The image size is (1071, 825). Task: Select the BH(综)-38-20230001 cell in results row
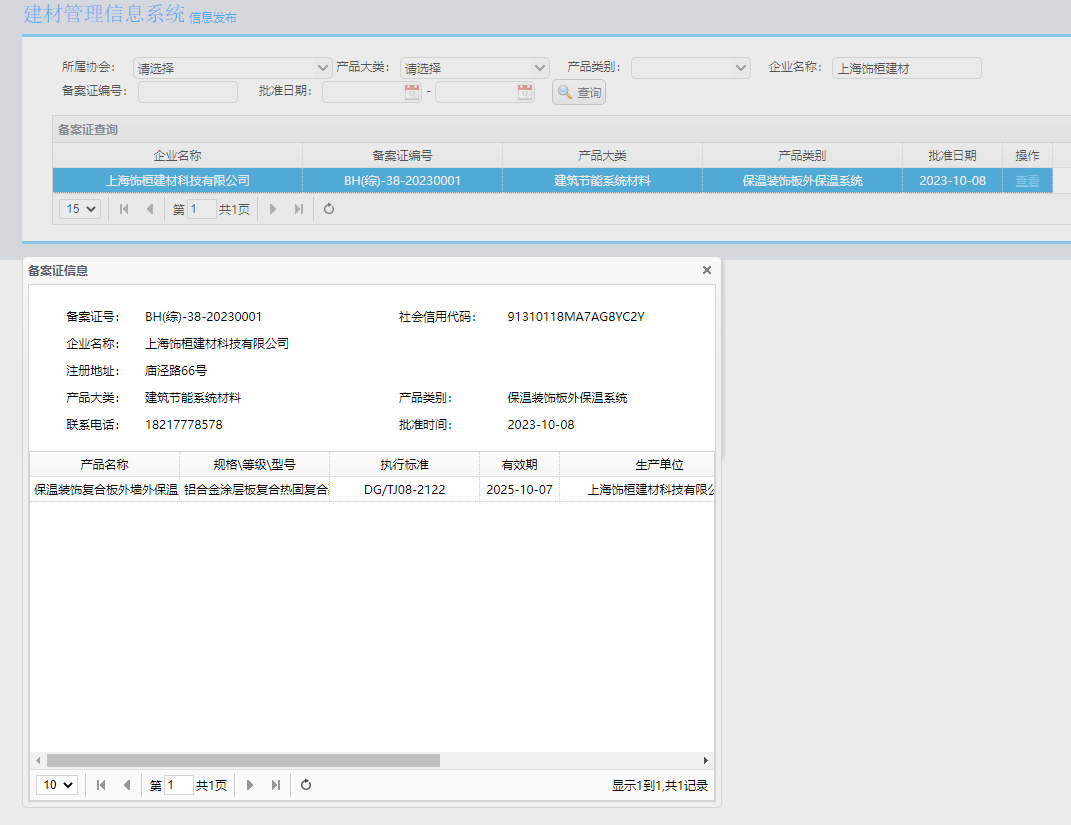coord(402,181)
